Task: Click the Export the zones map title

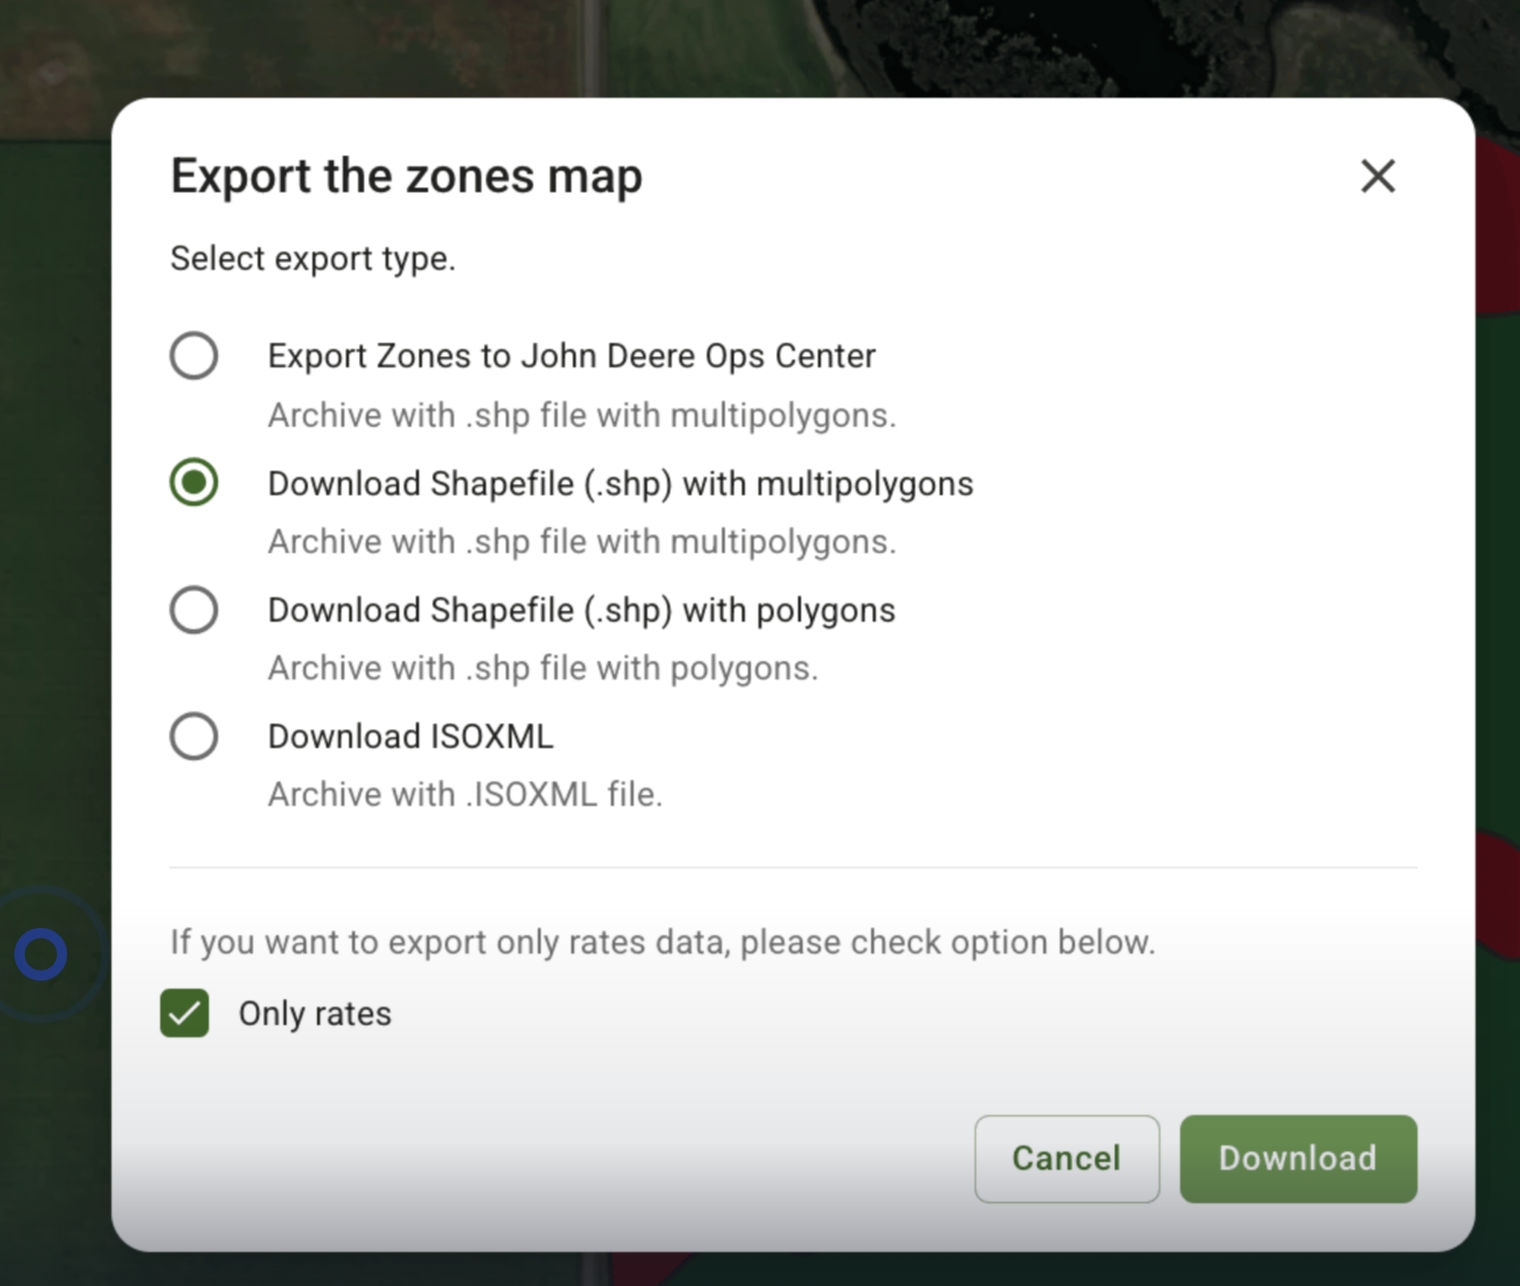Action: click(x=407, y=176)
